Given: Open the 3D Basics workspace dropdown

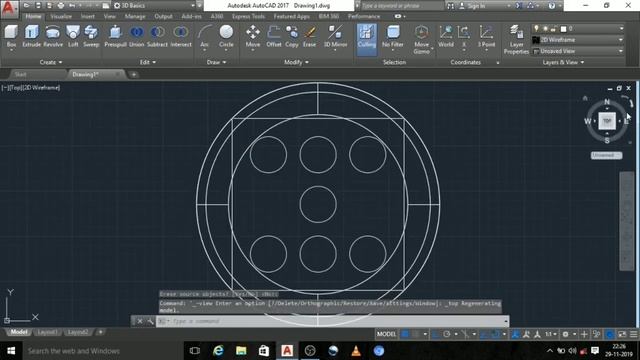Looking at the screenshot, I should [154, 6].
